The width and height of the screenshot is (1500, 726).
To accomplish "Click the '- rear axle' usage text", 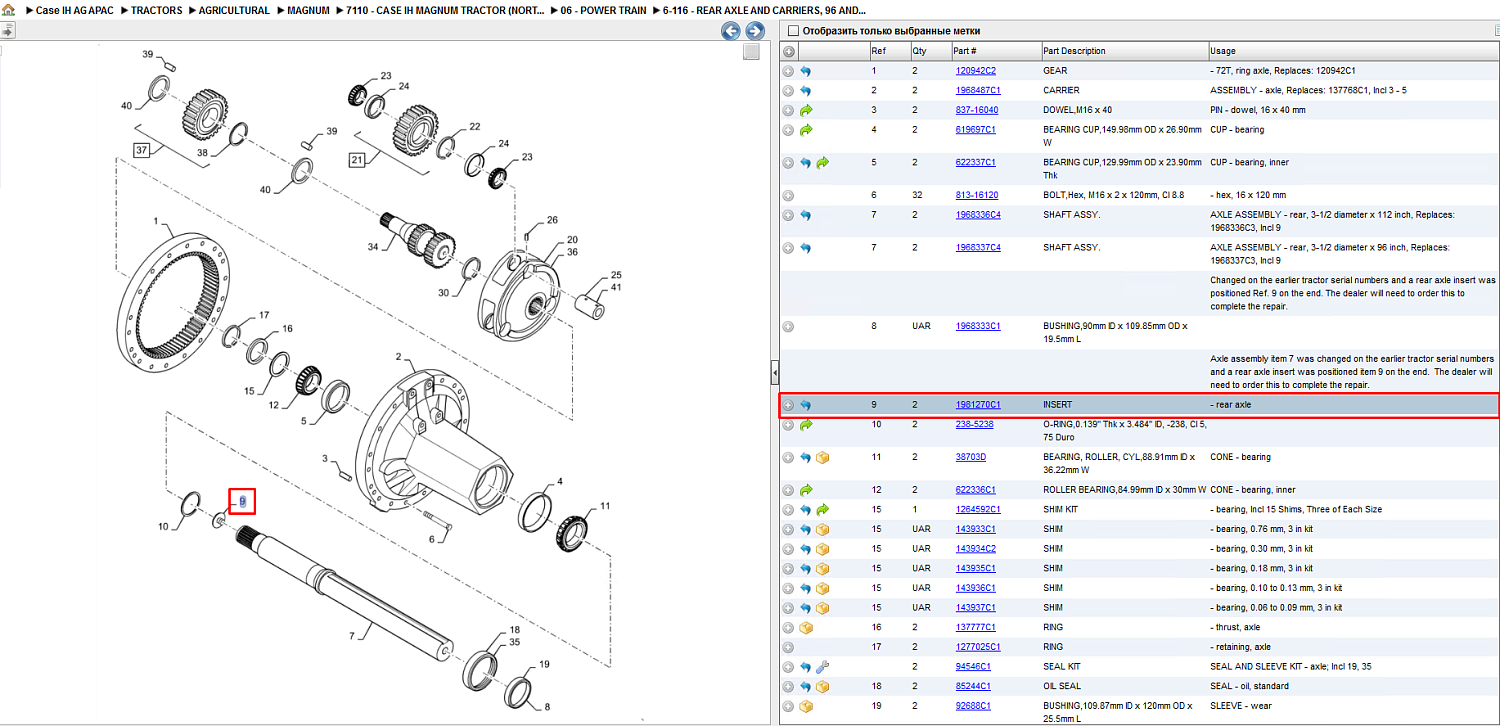I will [x=1230, y=405].
